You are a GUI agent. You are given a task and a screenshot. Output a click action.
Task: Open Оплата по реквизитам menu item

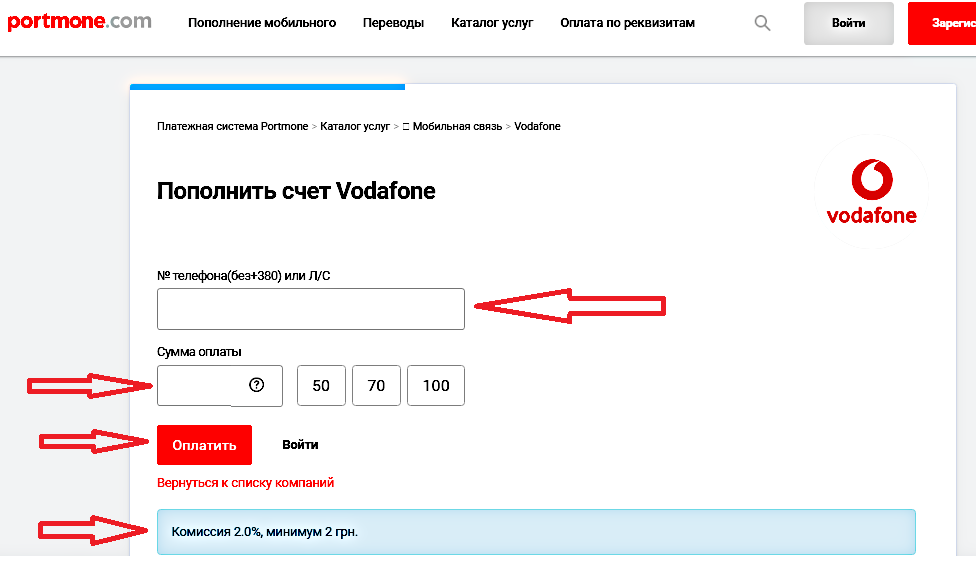(627, 23)
